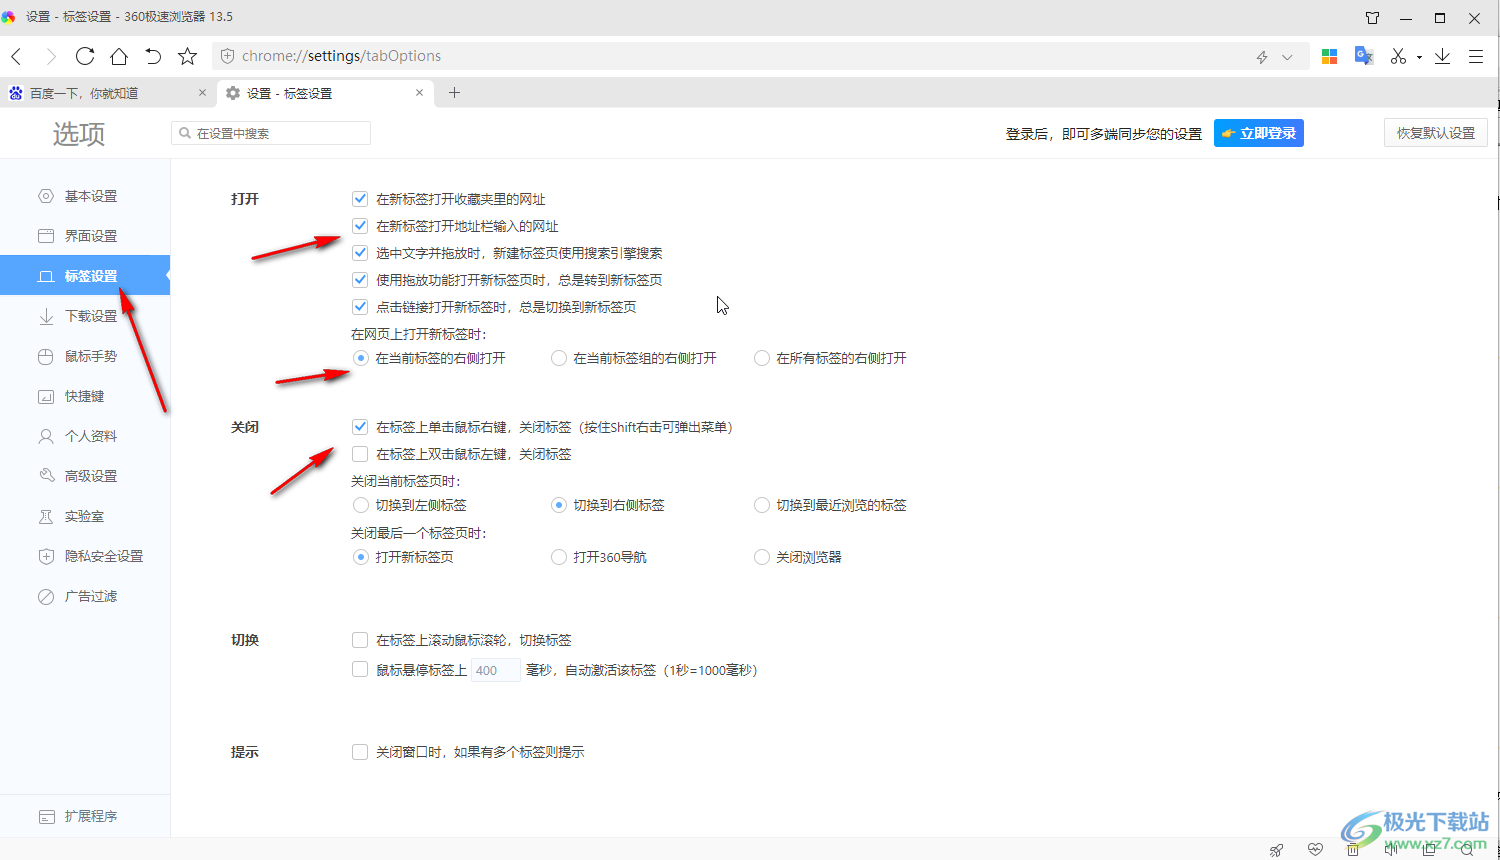Open 个人资料 in the sidebar
The width and height of the screenshot is (1500, 860).
pyautogui.click(x=85, y=436)
